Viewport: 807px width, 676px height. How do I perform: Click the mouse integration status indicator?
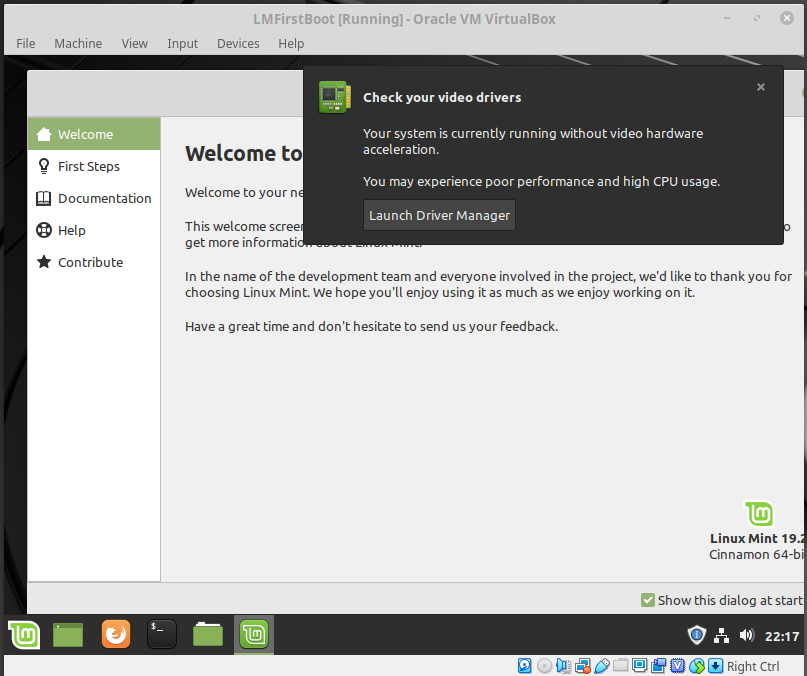pos(697,666)
